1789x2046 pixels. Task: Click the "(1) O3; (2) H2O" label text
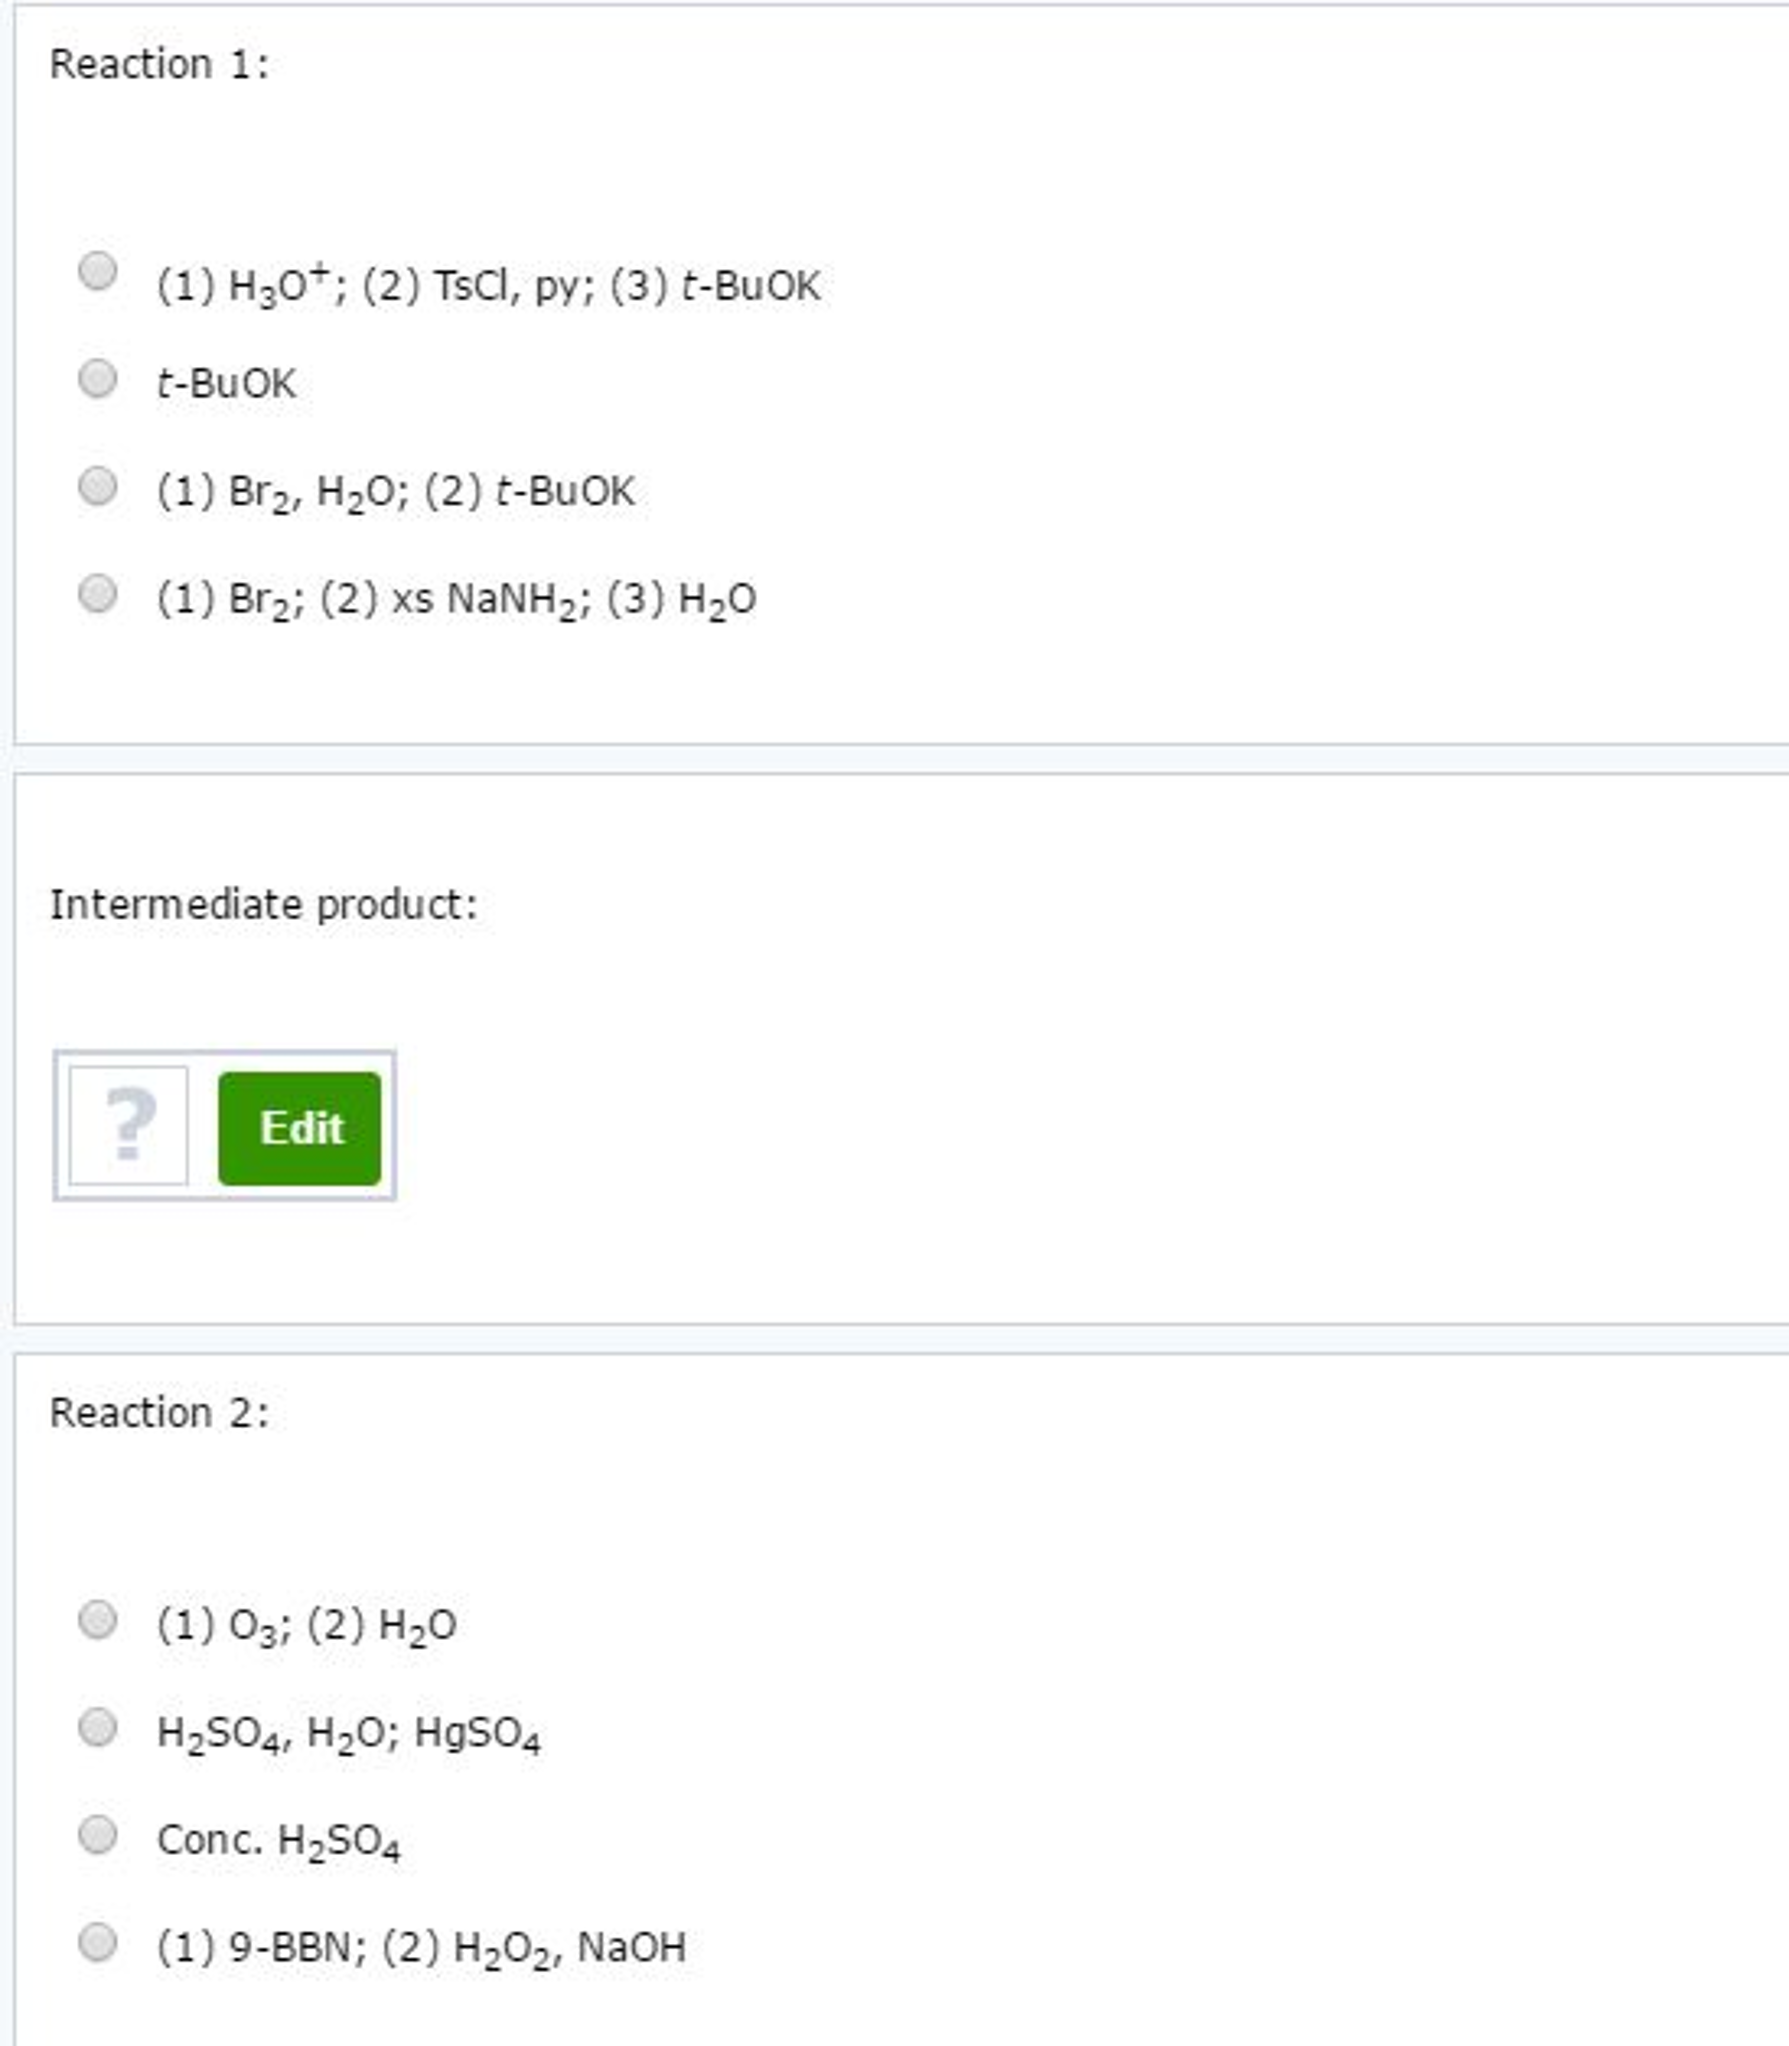[306, 1625]
